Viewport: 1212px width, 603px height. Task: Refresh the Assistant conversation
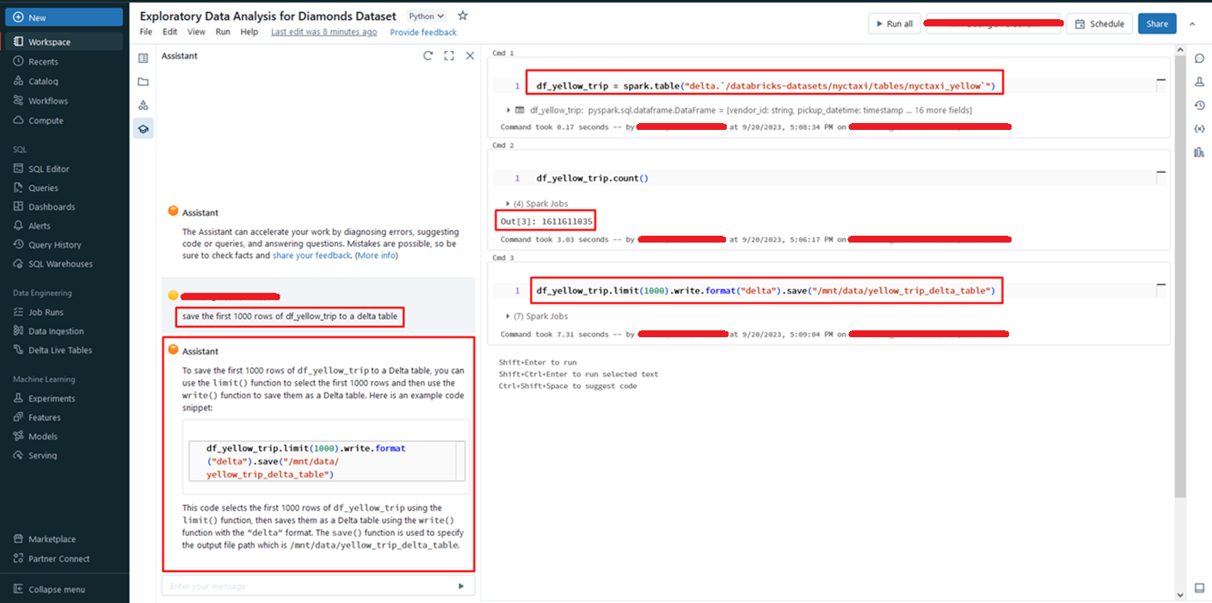point(428,56)
